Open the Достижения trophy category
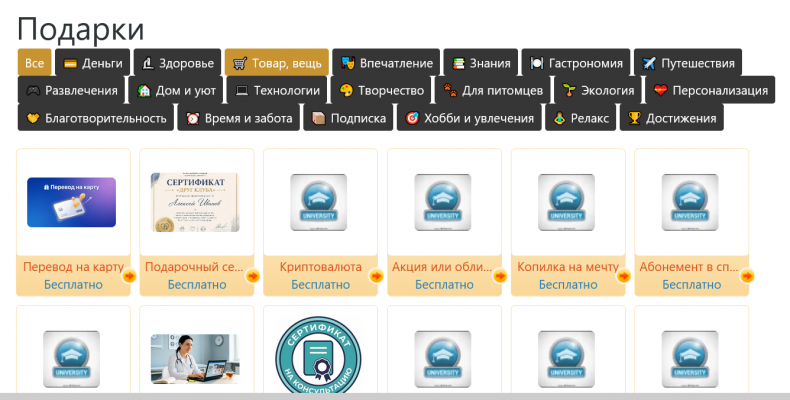This screenshot has width=790, height=400. pos(672,118)
